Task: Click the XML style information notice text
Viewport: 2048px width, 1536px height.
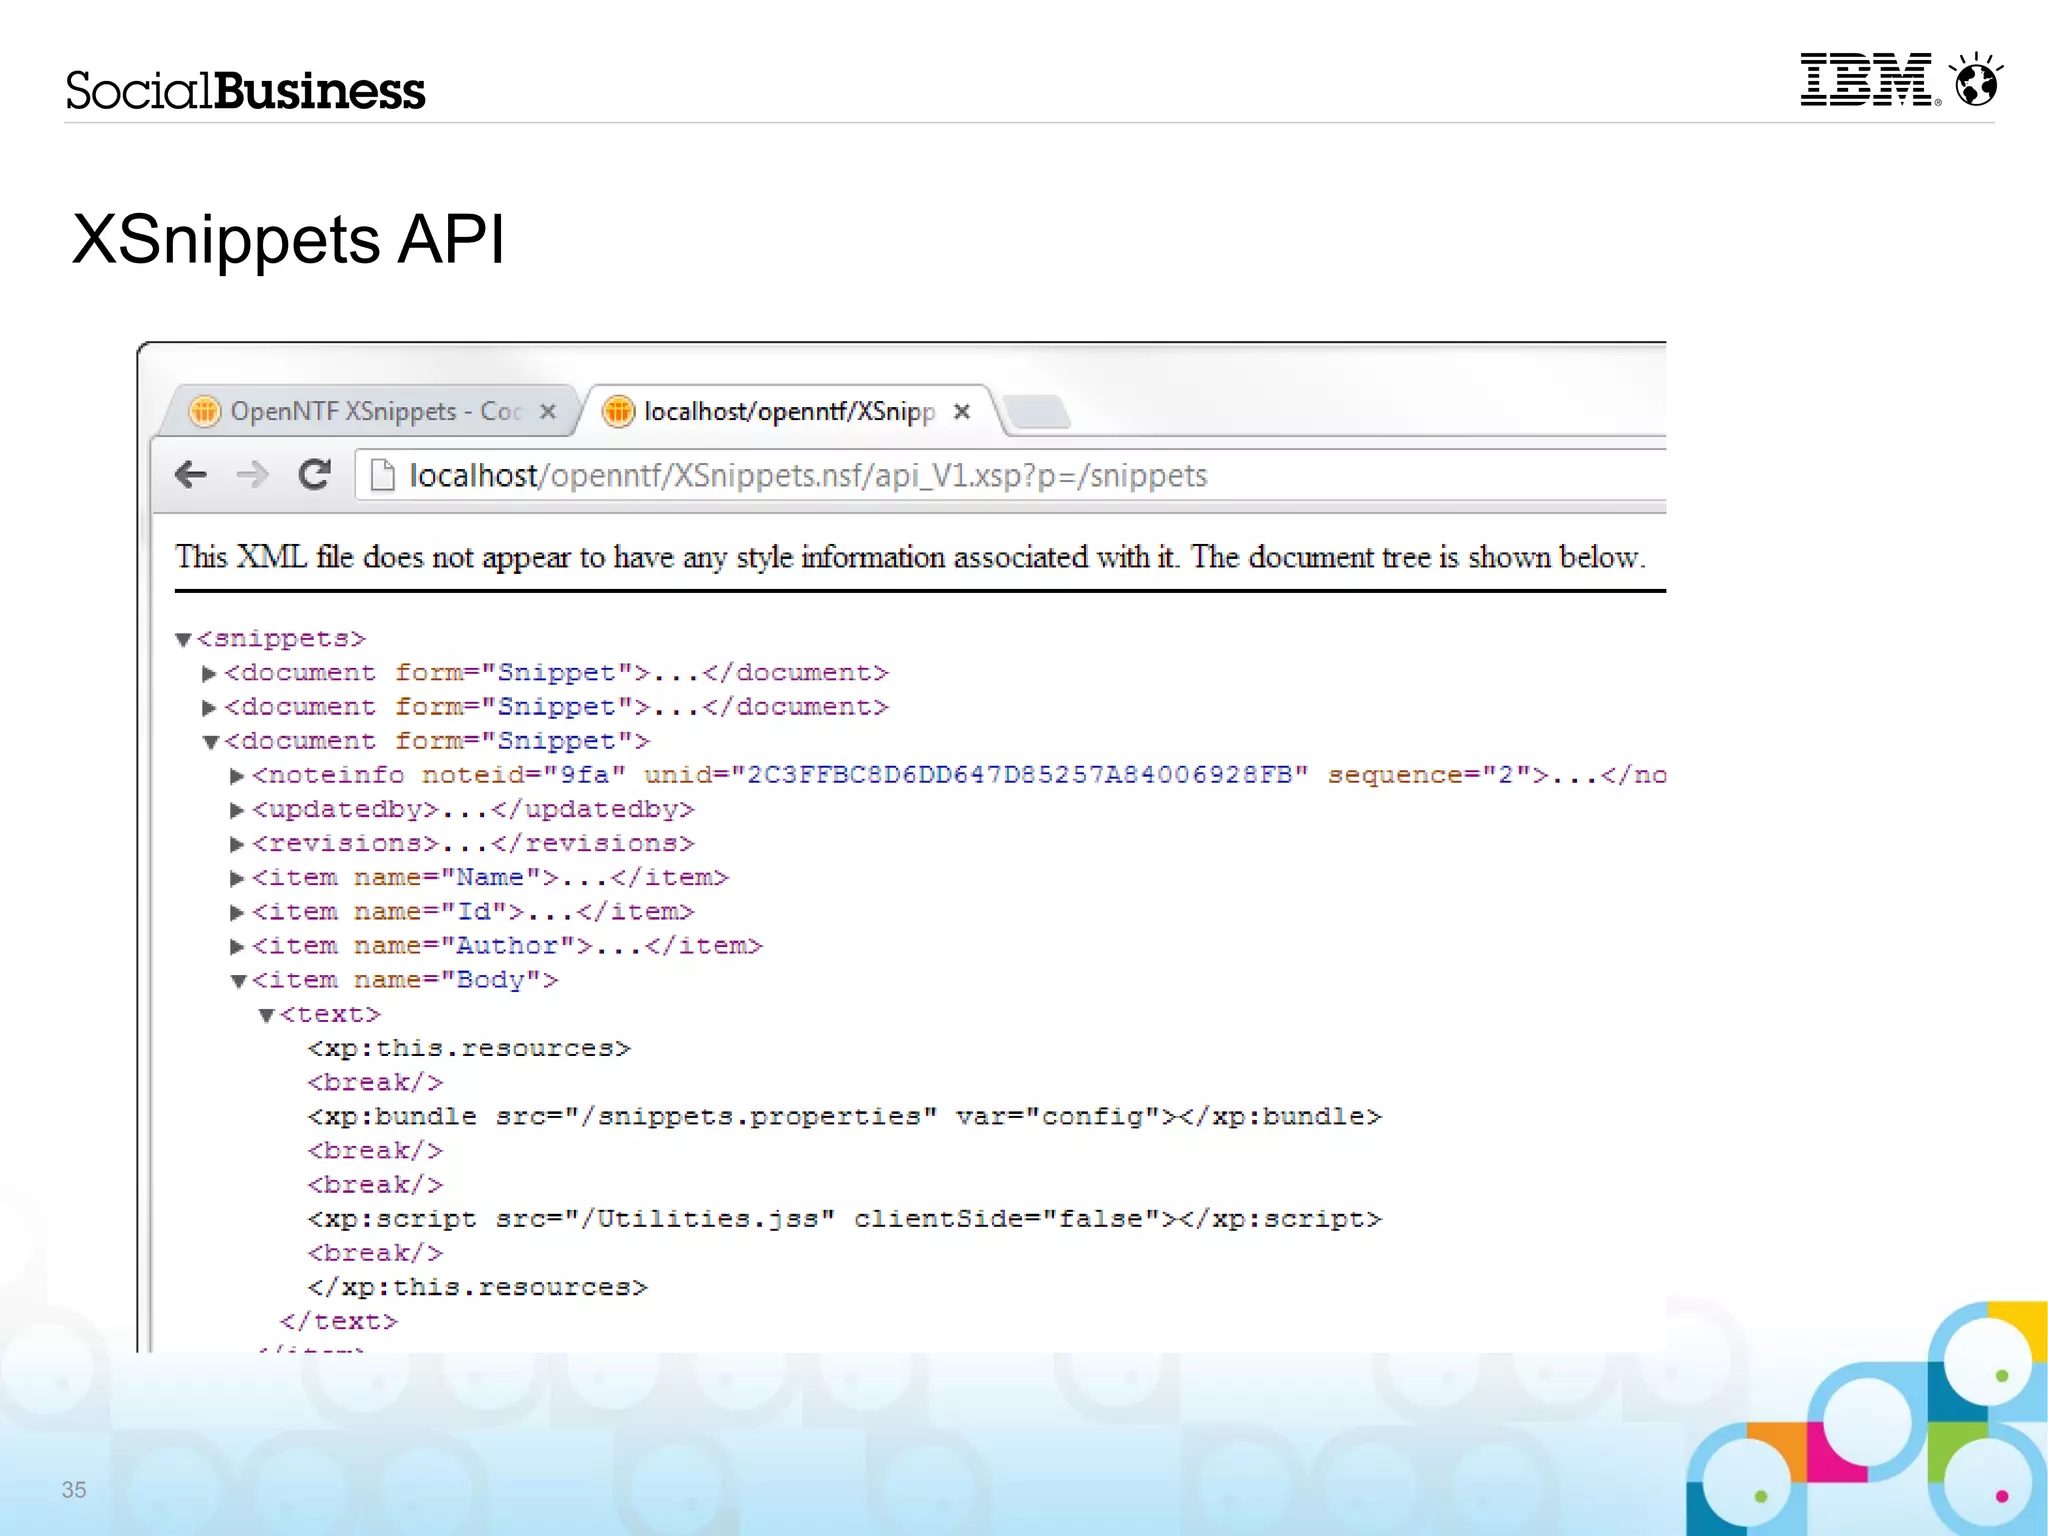Action: tap(910, 557)
